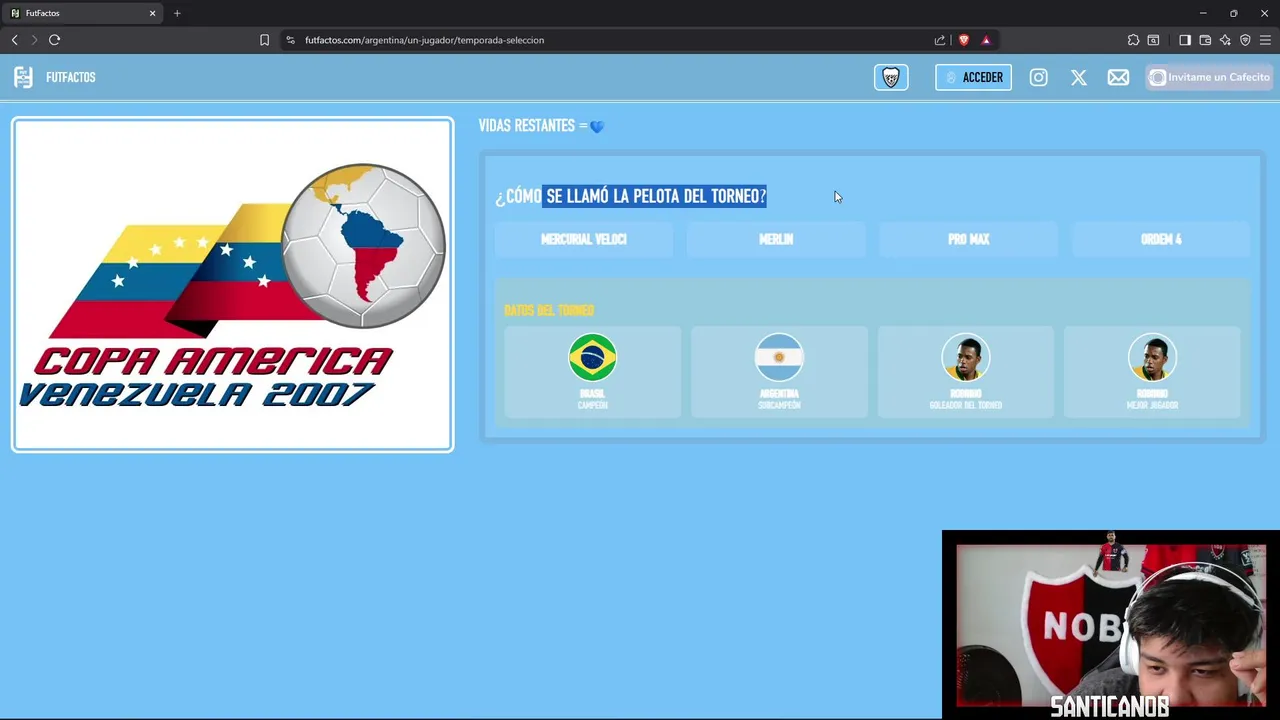1280x720 pixels.
Task: Restore down the browser window
Action: (x=1234, y=13)
